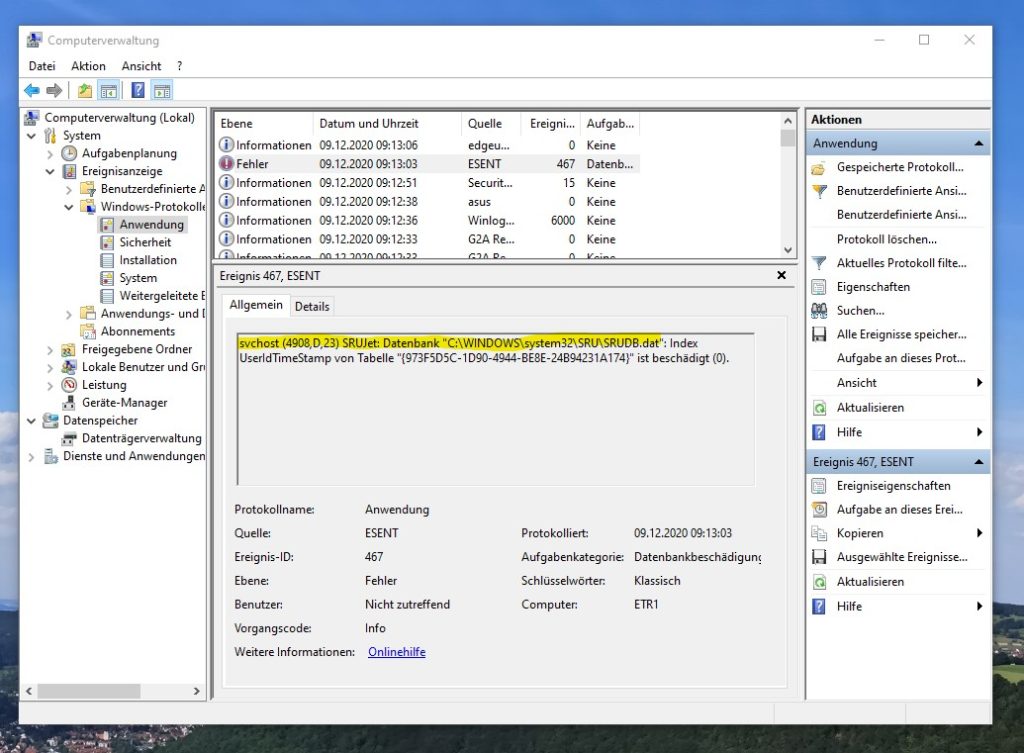Click the Aufgabe an dieses Ereignis icon
Screen dimensions: 1024x753
pyautogui.click(x=819, y=509)
